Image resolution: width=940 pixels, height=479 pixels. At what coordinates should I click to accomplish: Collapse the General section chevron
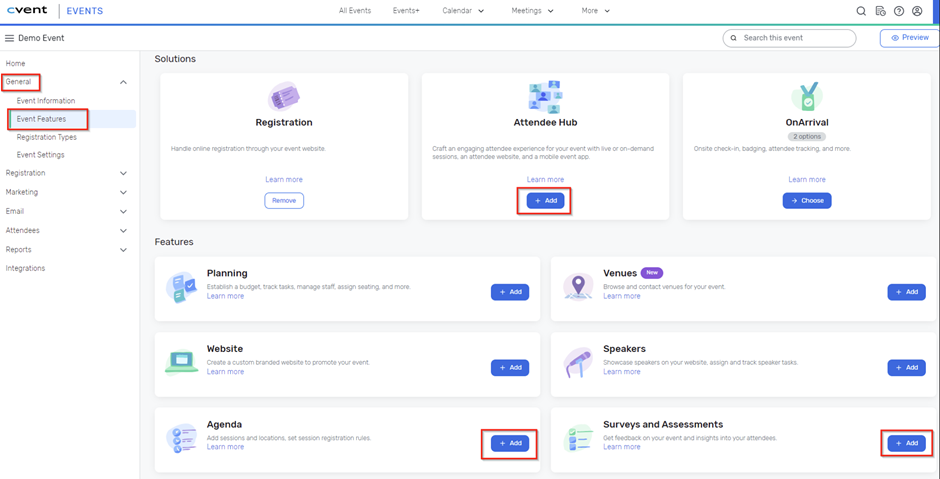click(x=123, y=82)
